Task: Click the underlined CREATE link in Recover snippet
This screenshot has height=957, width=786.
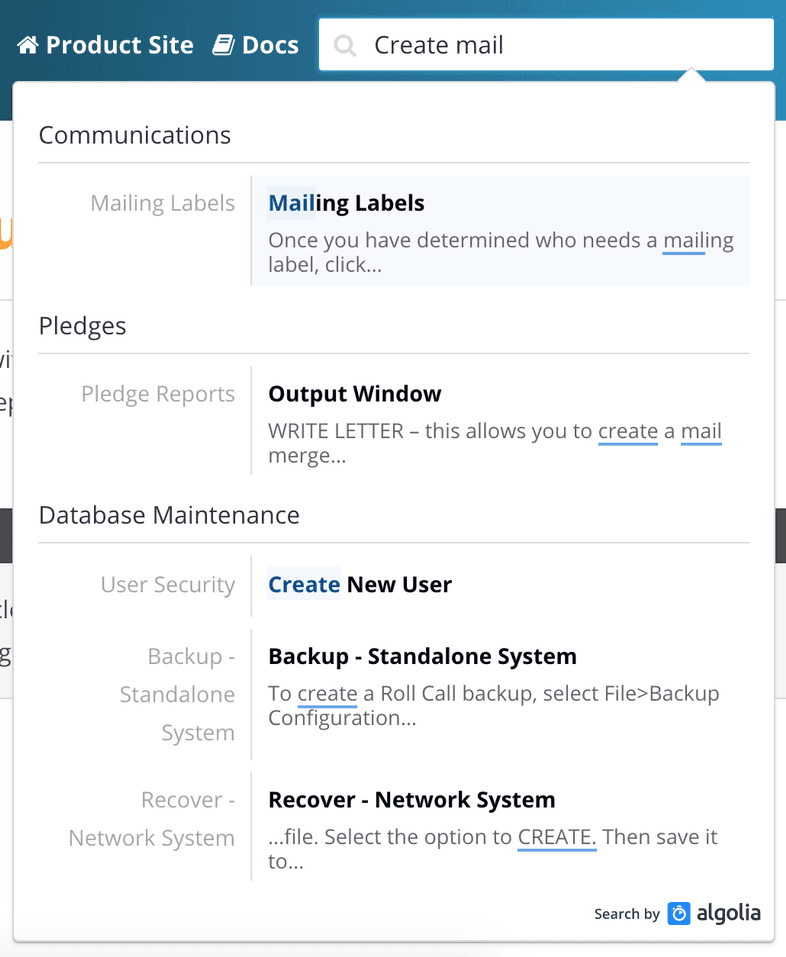Action: tap(556, 837)
